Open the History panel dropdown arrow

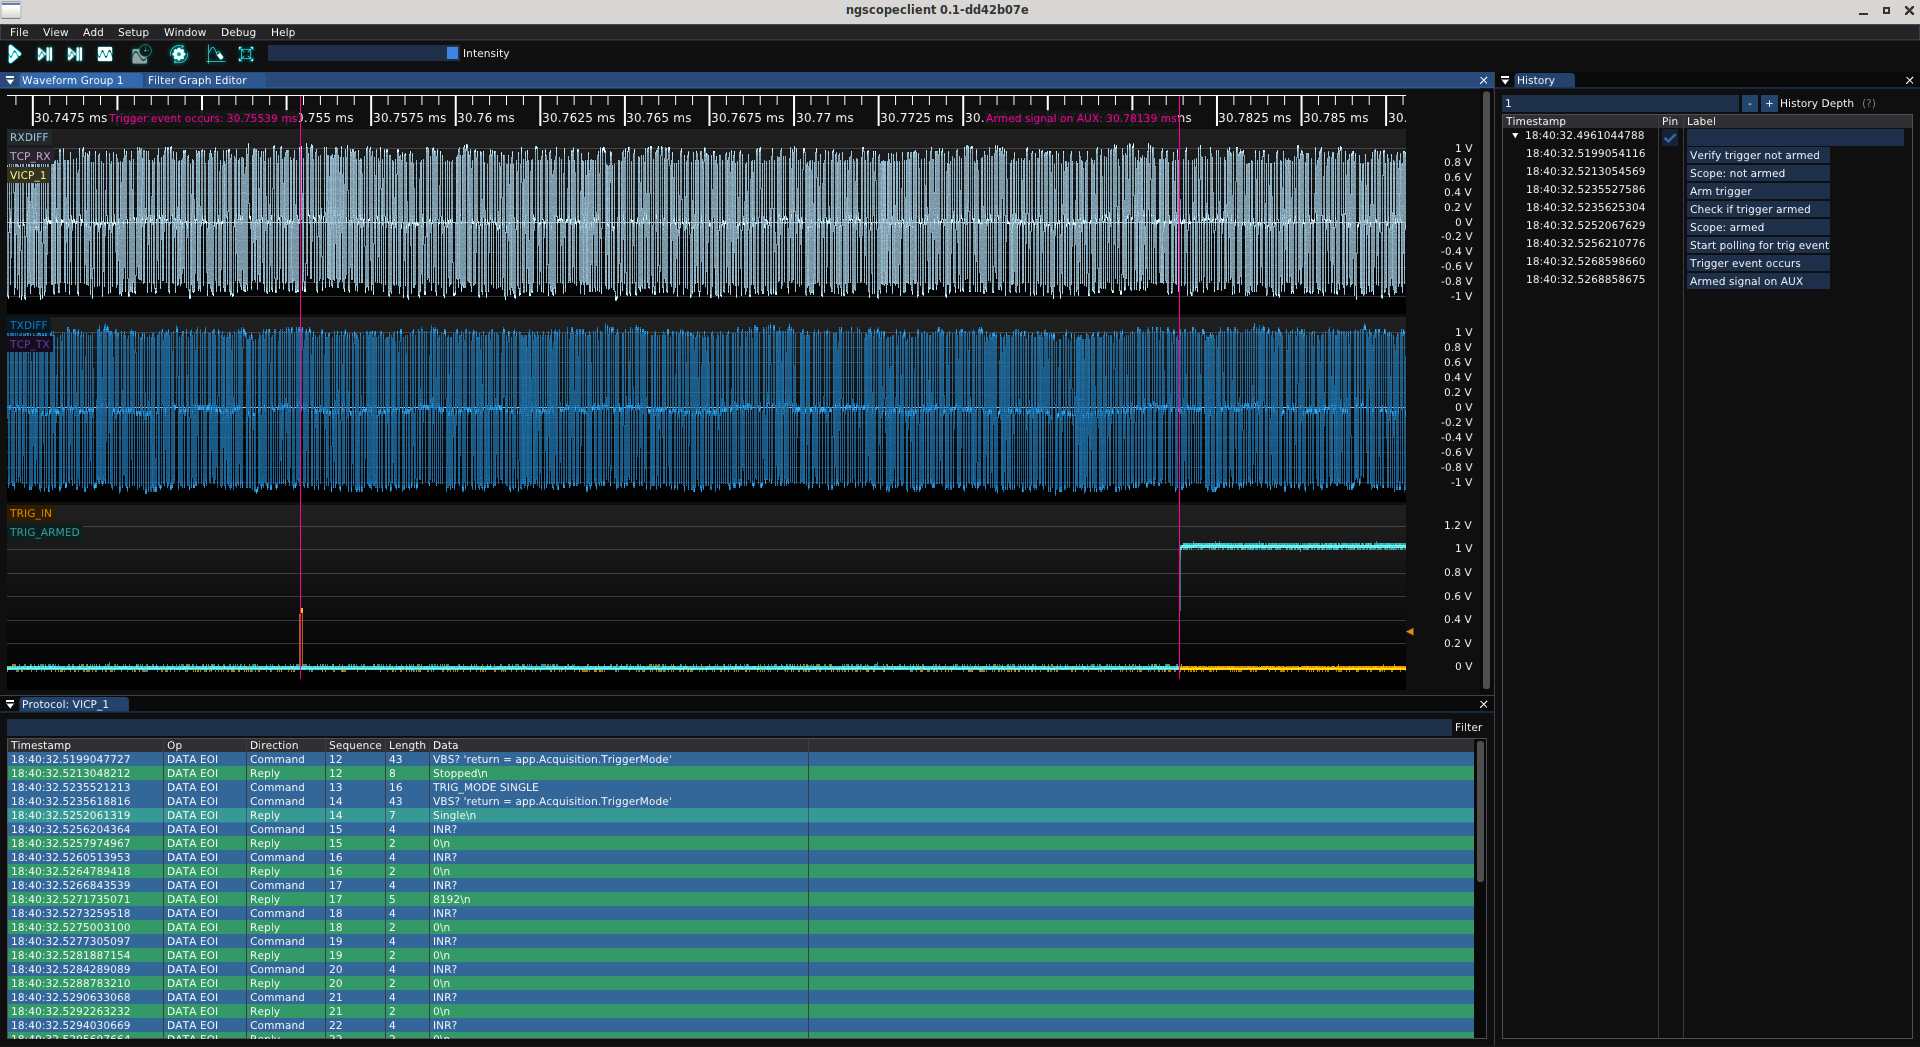[1505, 81]
